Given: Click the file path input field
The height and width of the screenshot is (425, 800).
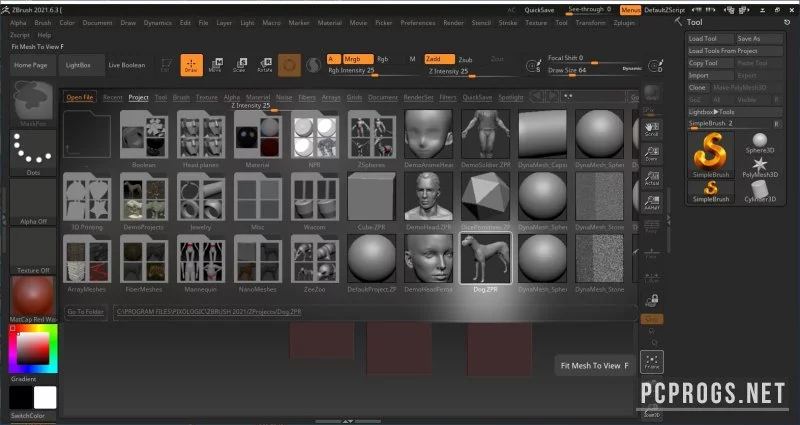Looking at the screenshot, I should (x=374, y=311).
